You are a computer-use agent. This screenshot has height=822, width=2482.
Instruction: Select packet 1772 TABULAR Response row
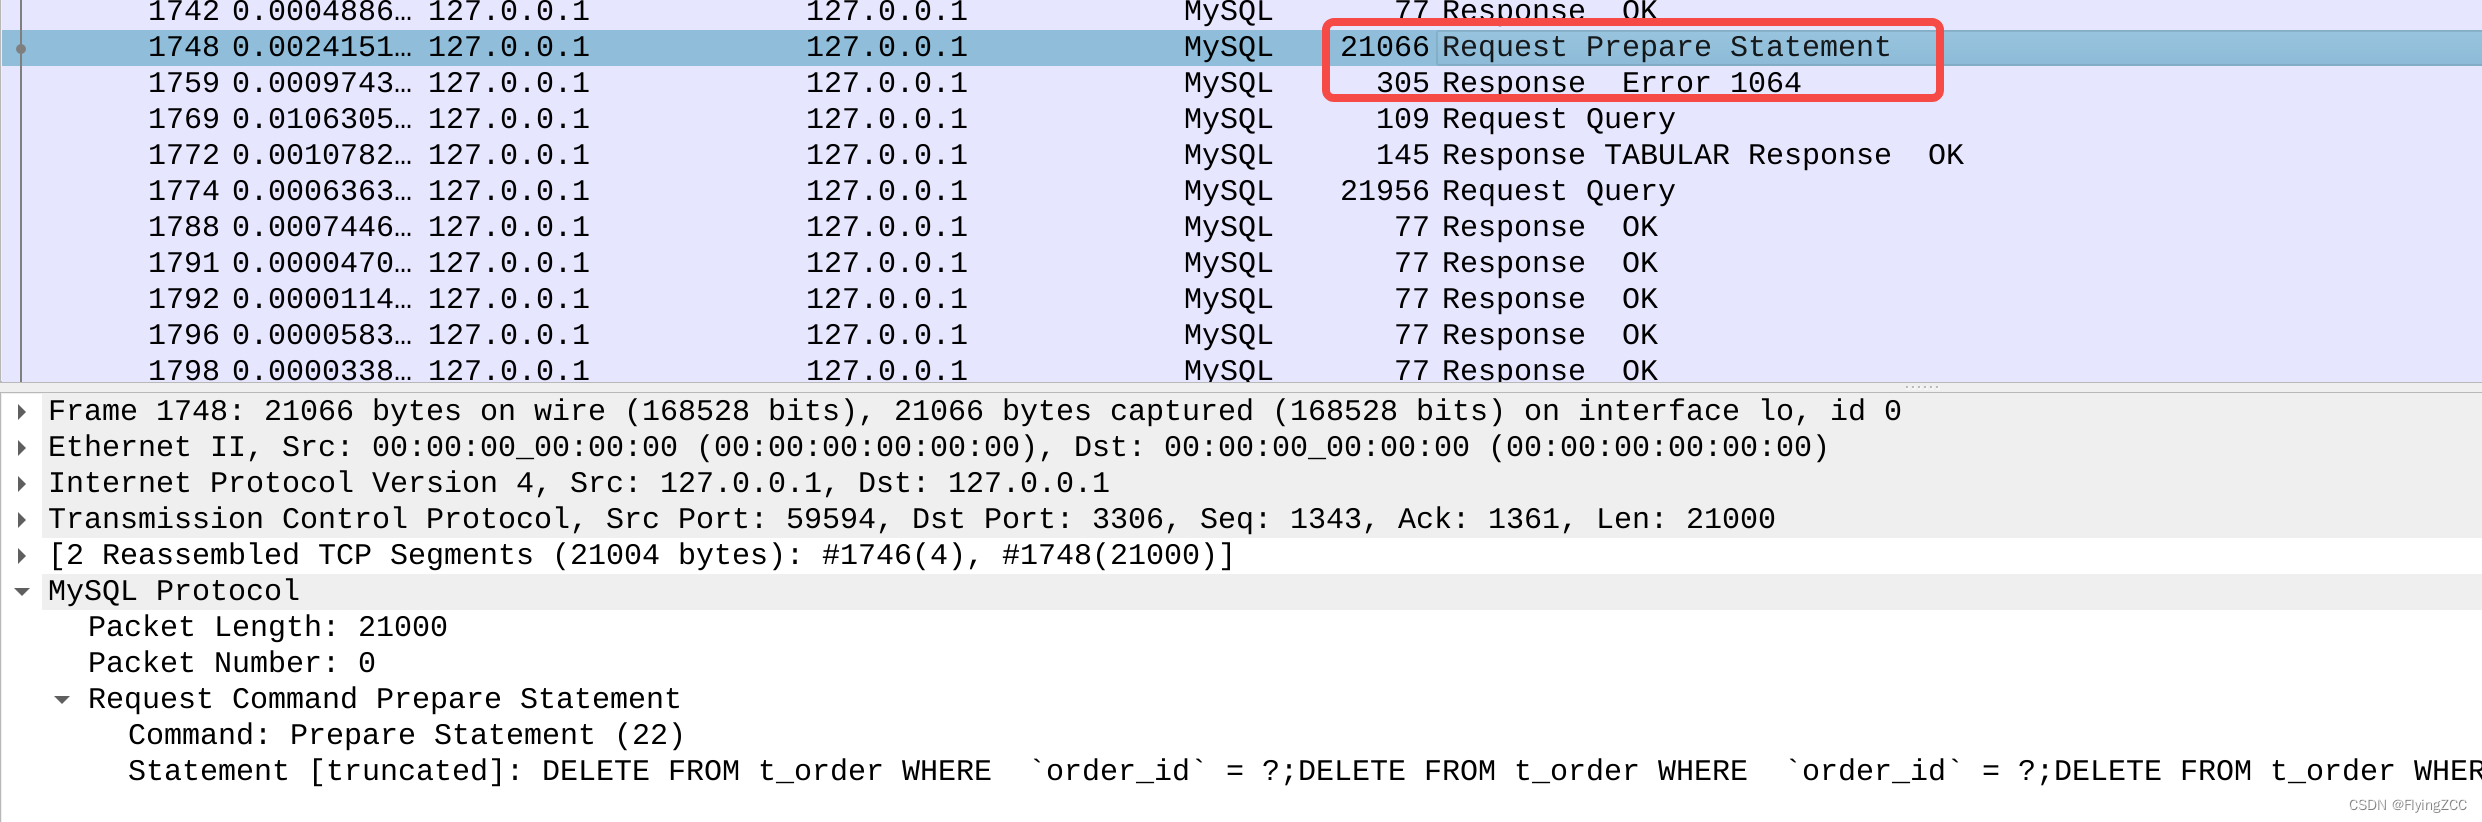1241,155
